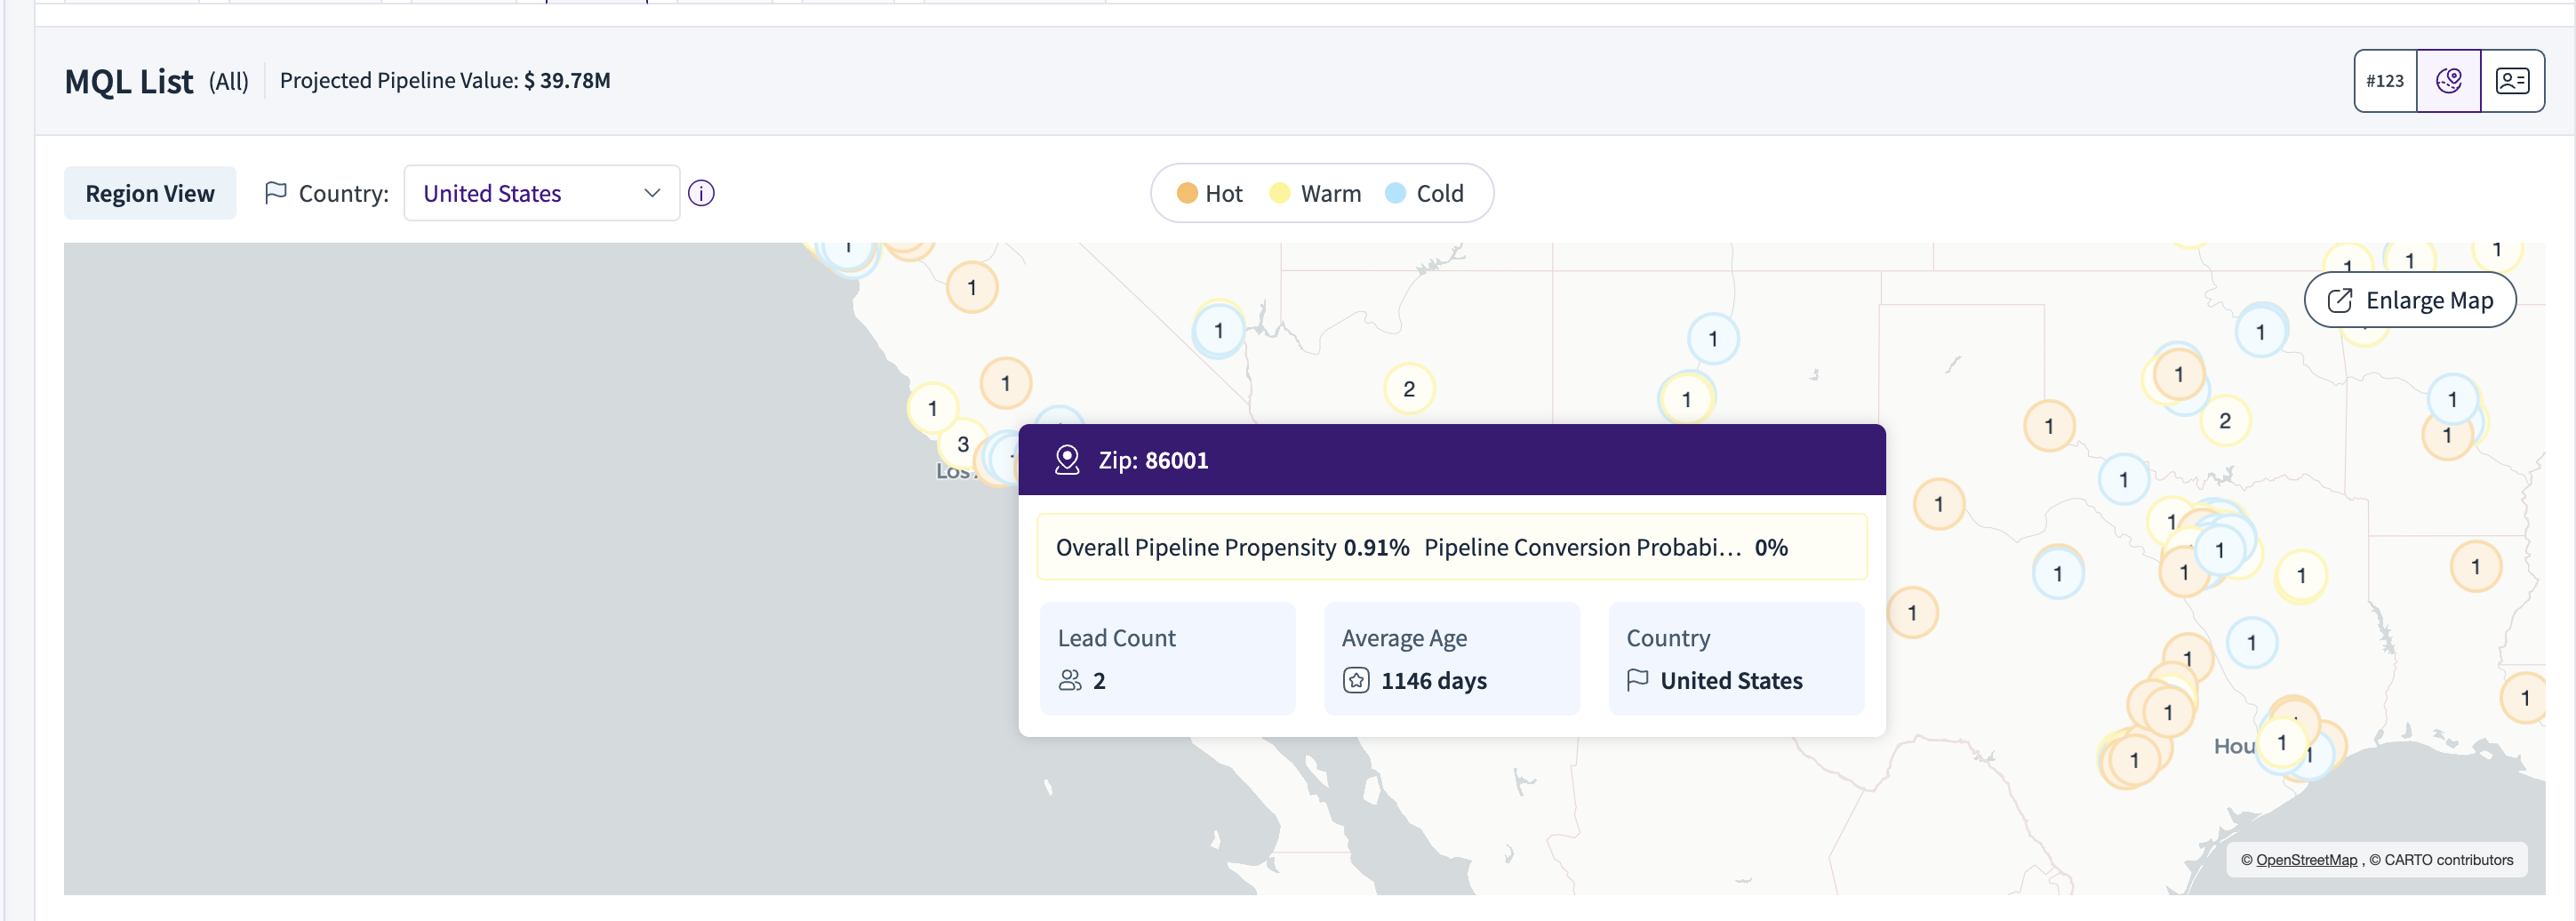Click the map cluster marker labeled 3

tap(962, 444)
